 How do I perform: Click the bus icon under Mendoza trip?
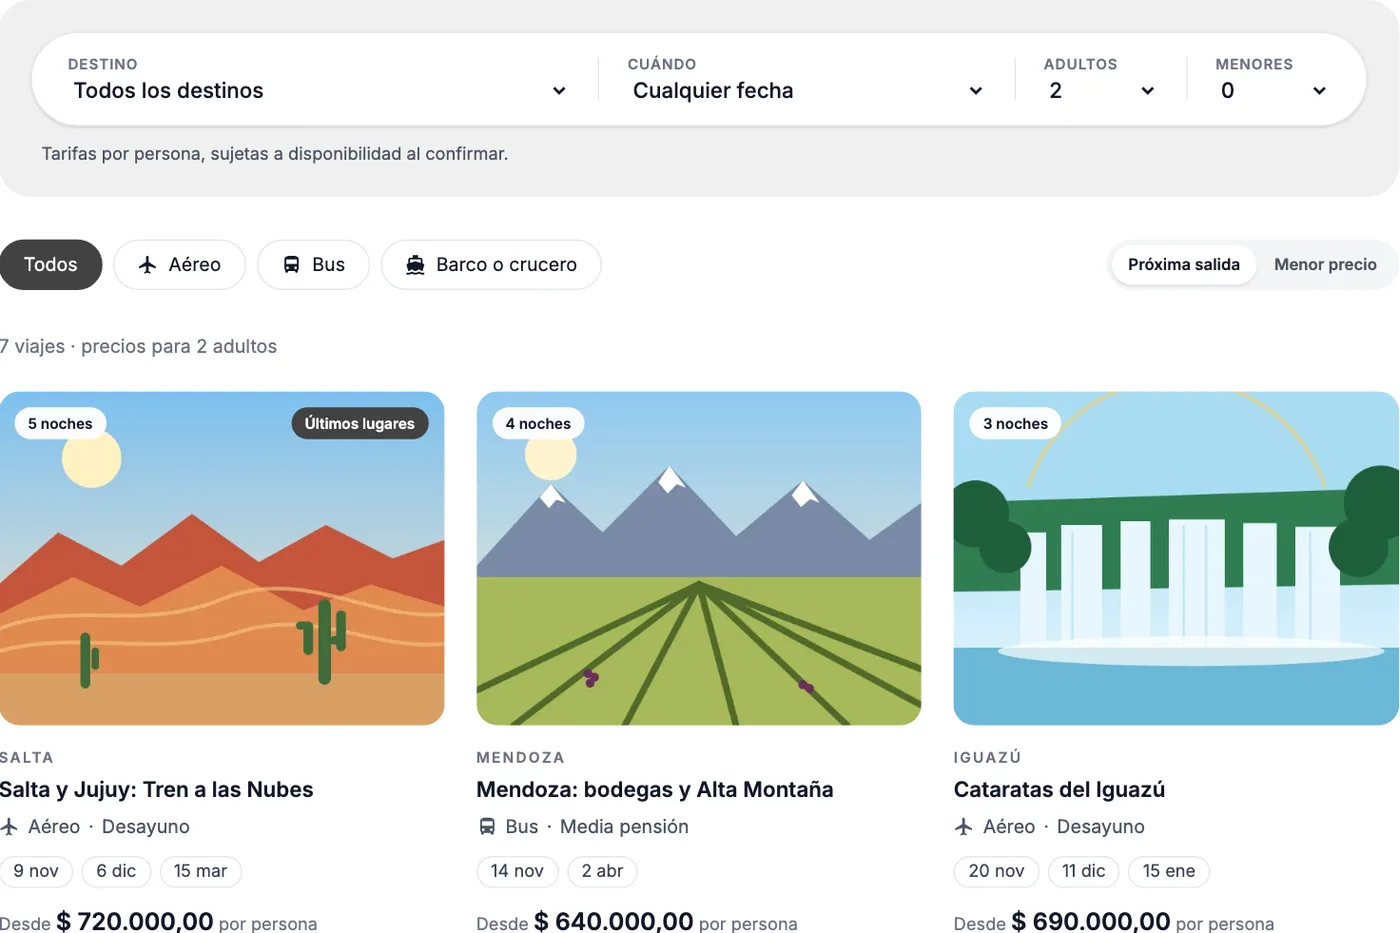[x=487, y=827]
